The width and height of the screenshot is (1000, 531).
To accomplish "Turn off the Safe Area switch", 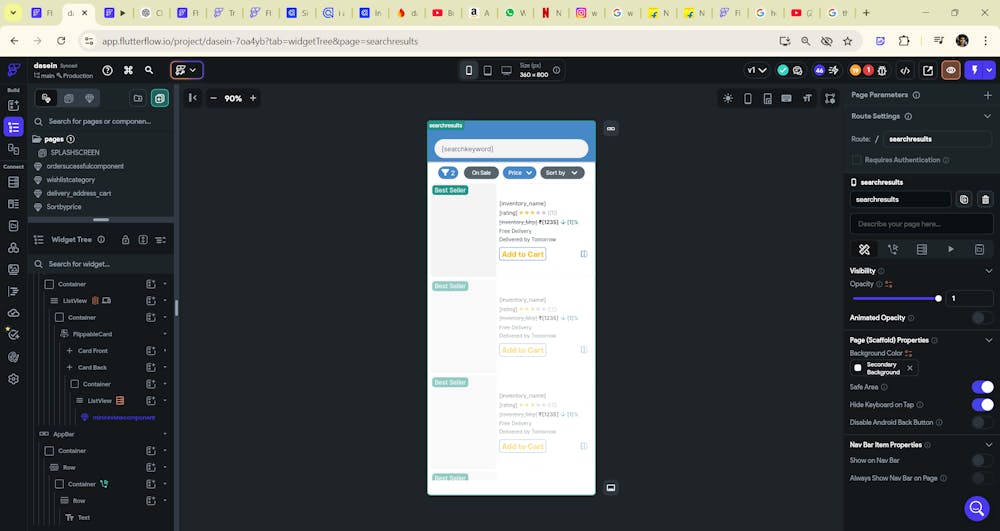I will click(x=982, y=387).
